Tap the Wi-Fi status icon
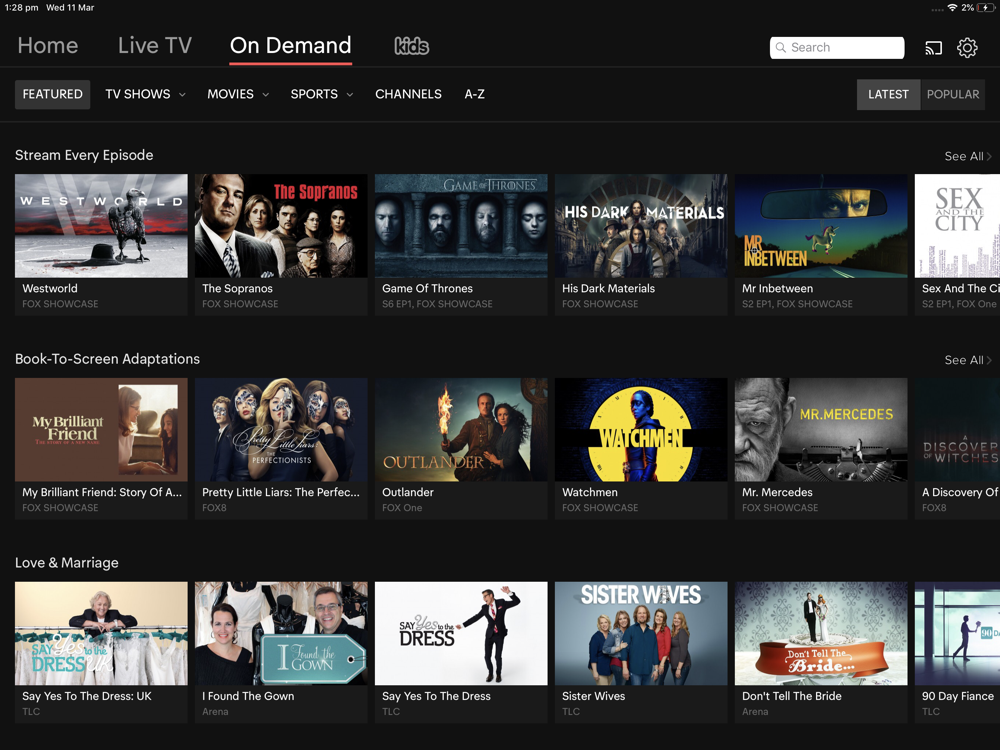Image resolution: width=1000 pixels, height=750 pixels. pos(952,8)
